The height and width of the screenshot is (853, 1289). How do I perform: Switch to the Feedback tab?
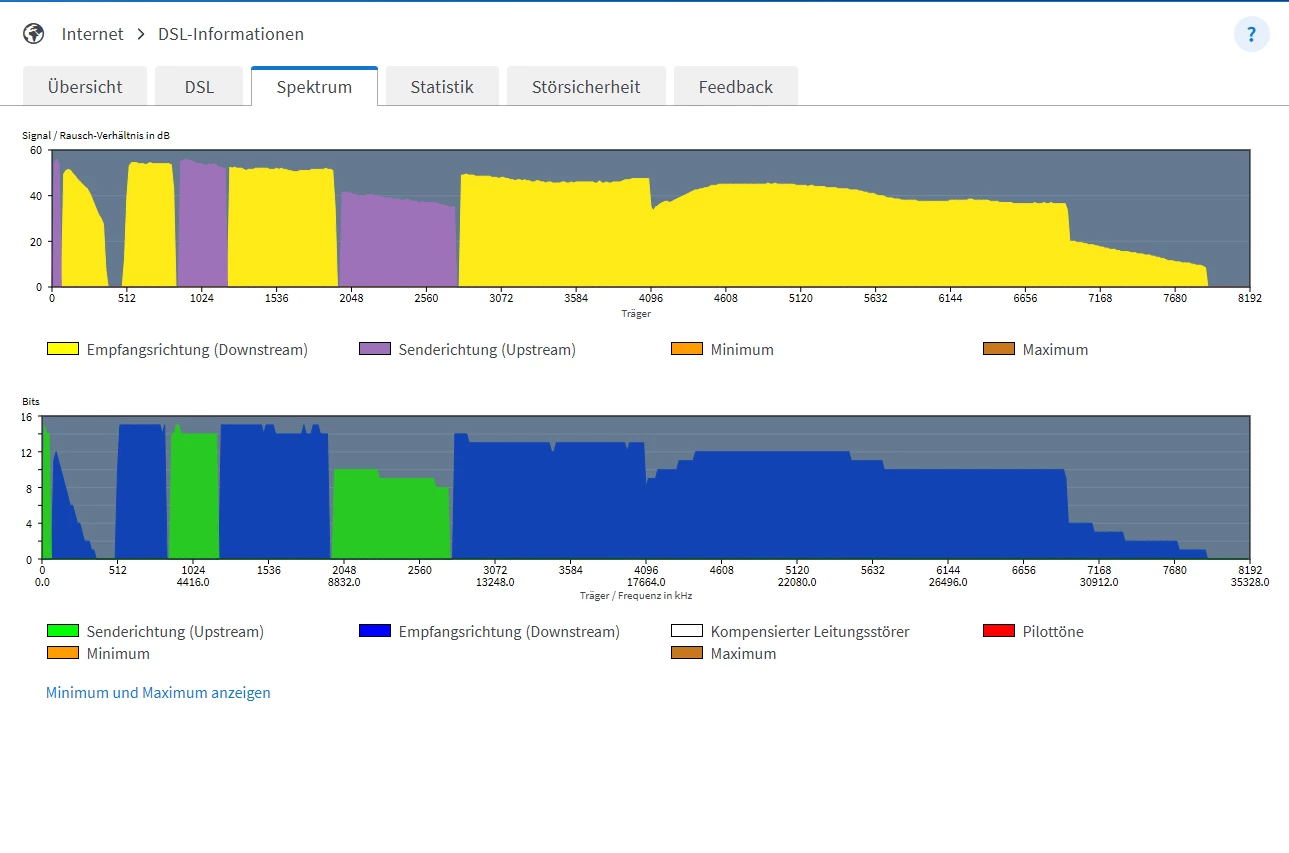[735, 87]
